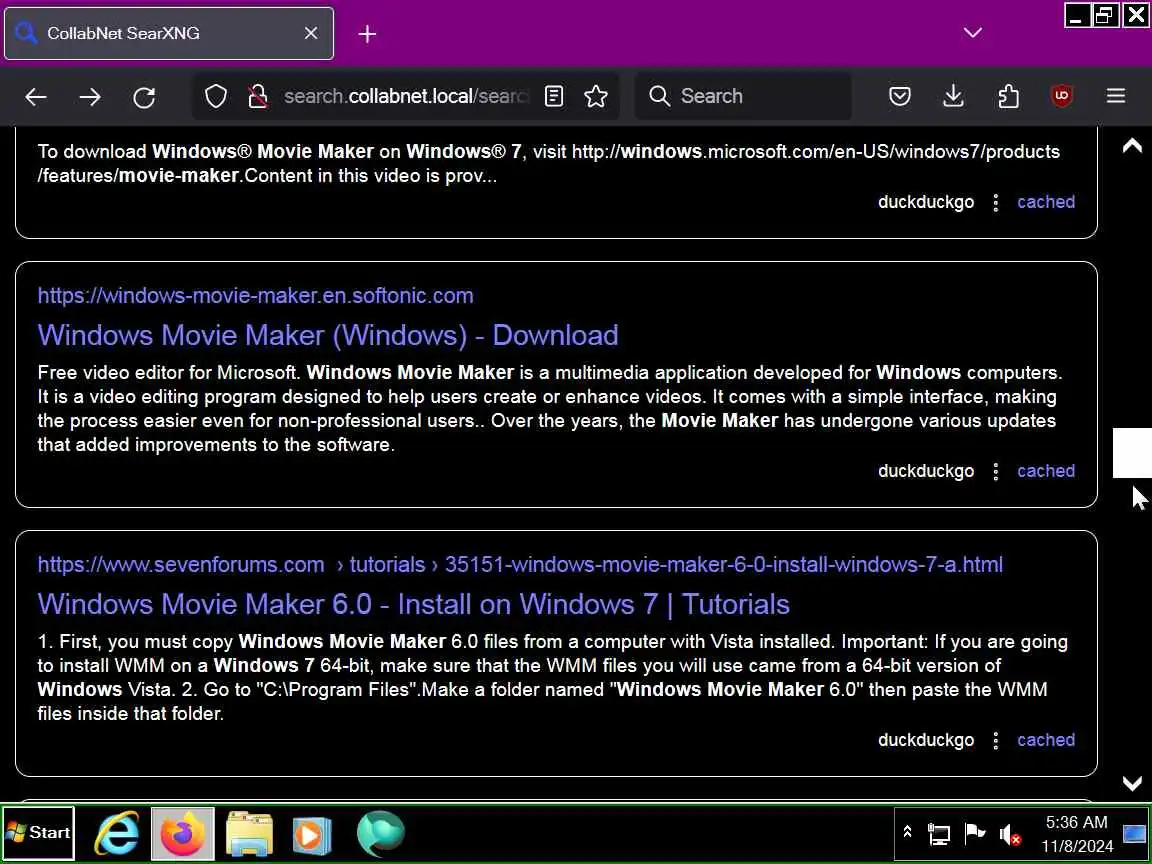This screenshot has height=864, width=1152.
Task: Open cached link for Microsoft video result
Action: [x=1045, y=202]
